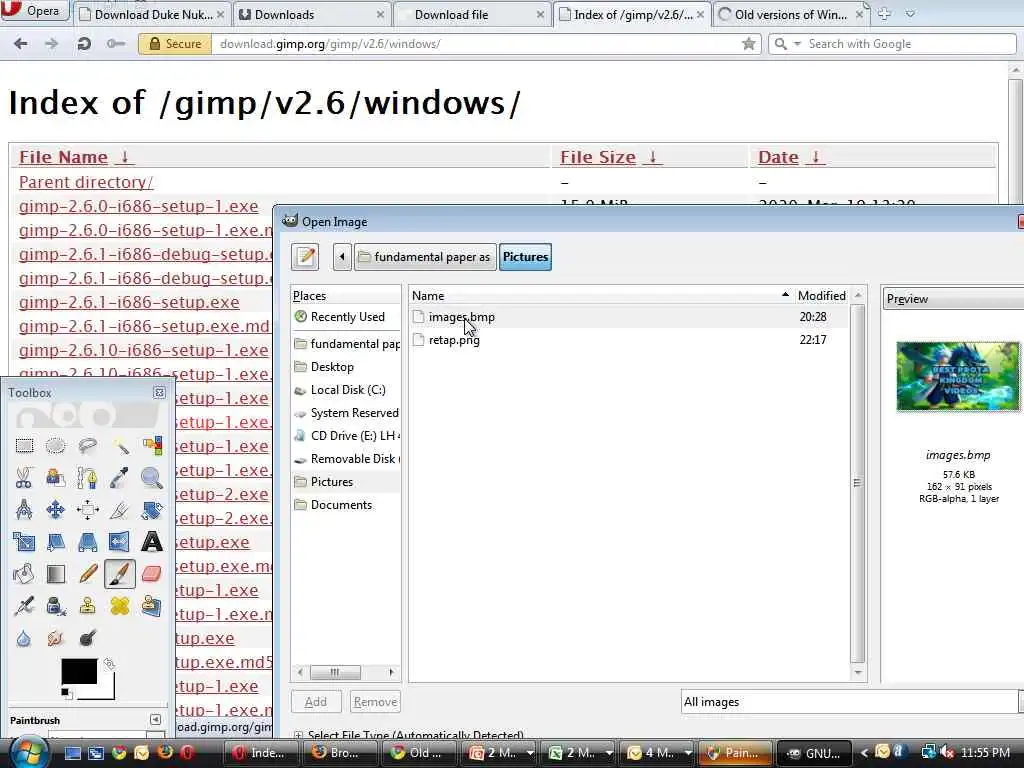This screenshot has height=768, width=1024.
Task: Select the Move tool
Action: tap(56, 510)
